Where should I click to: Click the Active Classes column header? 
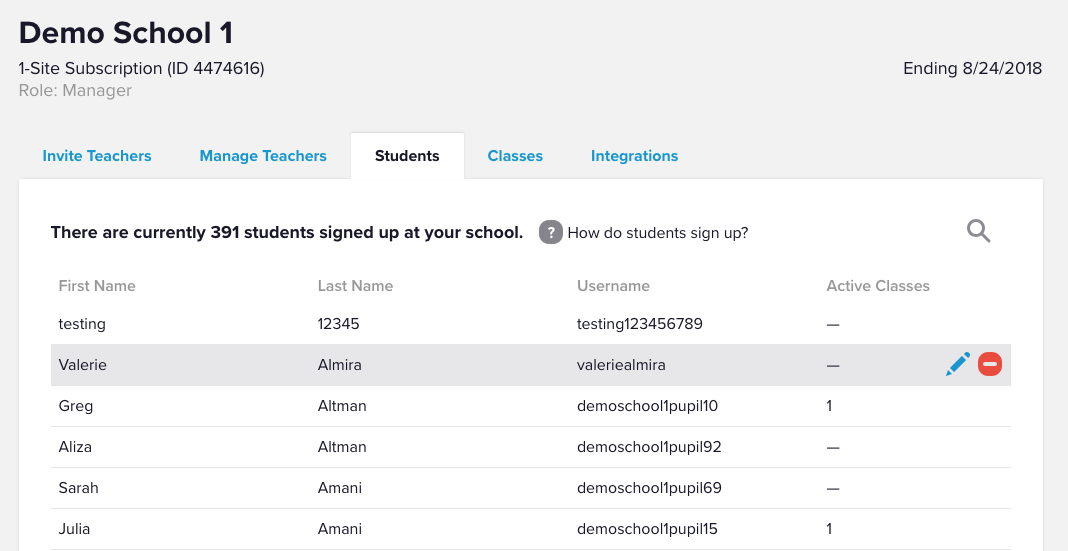tap(877, 286)
